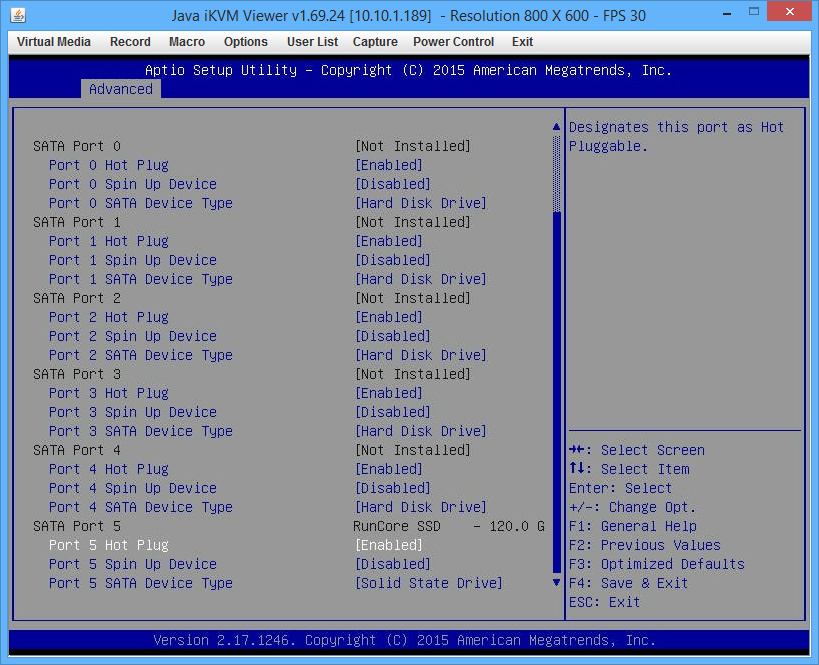Viewport: 819px width, 665px height.
Task: Toggle Port 3 Hot Plug Enabled value
Action: tap(389, 393)
